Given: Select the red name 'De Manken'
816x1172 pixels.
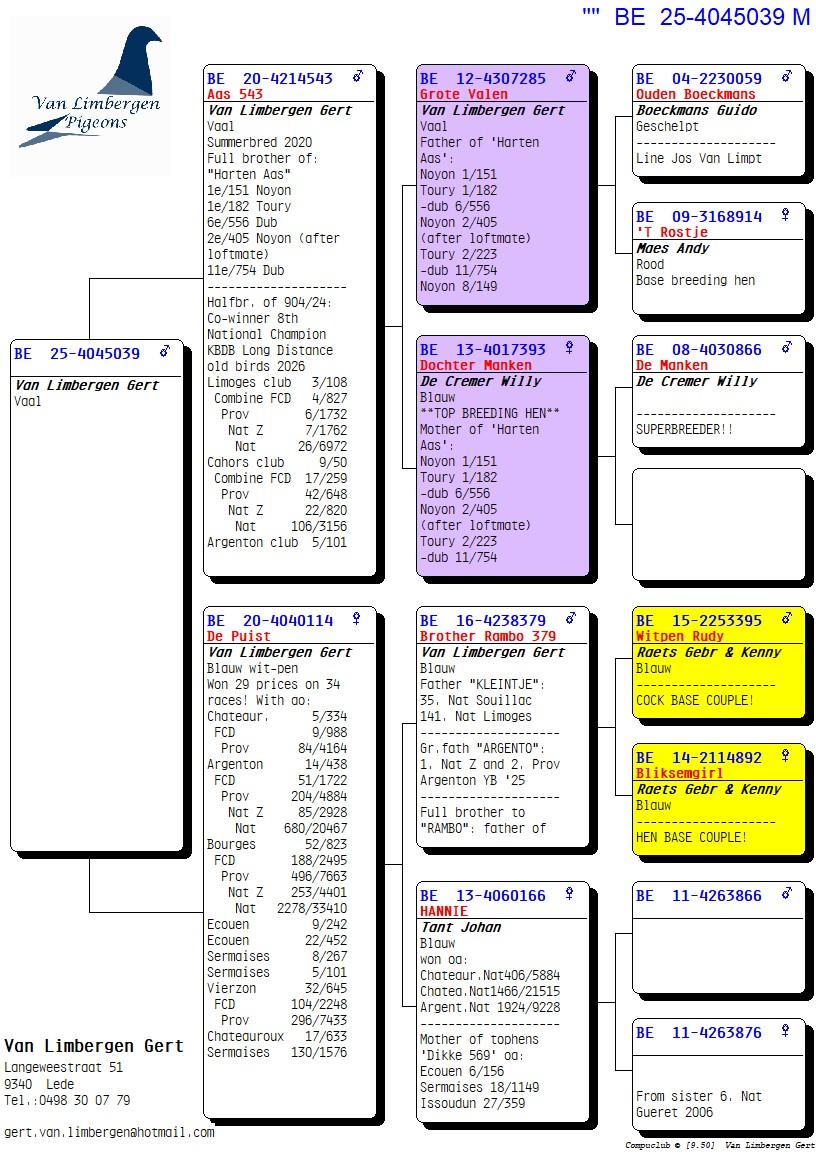Looking at the screenshot, I should tap(671, 366).
